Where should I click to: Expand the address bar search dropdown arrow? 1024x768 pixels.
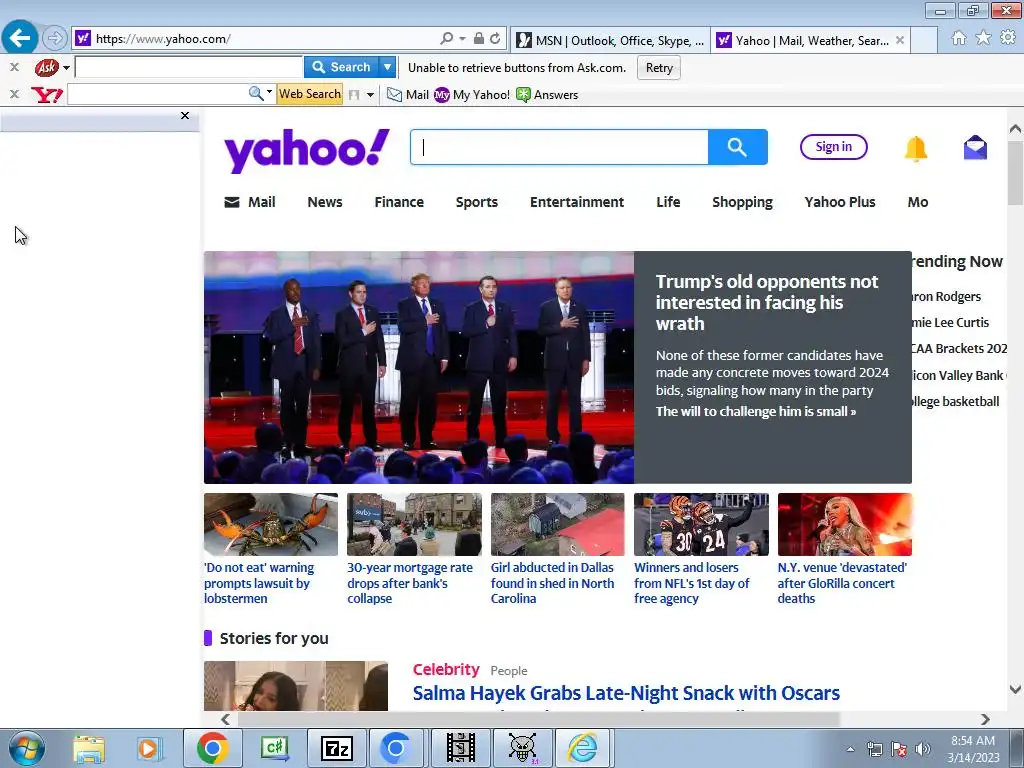pyautogui.click(x=462, y=39)
